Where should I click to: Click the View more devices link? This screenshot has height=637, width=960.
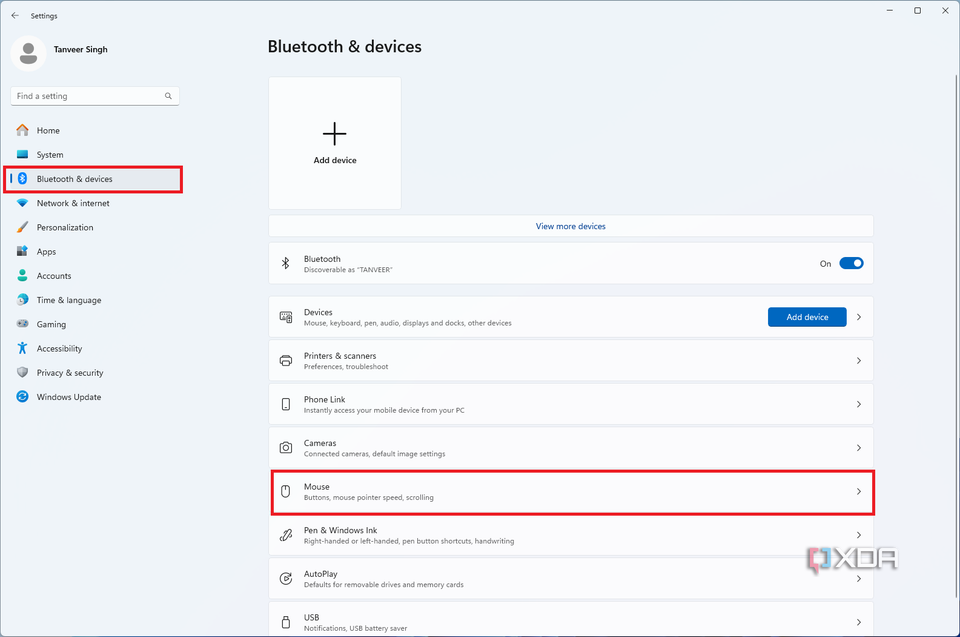click(x=571, y=226)
